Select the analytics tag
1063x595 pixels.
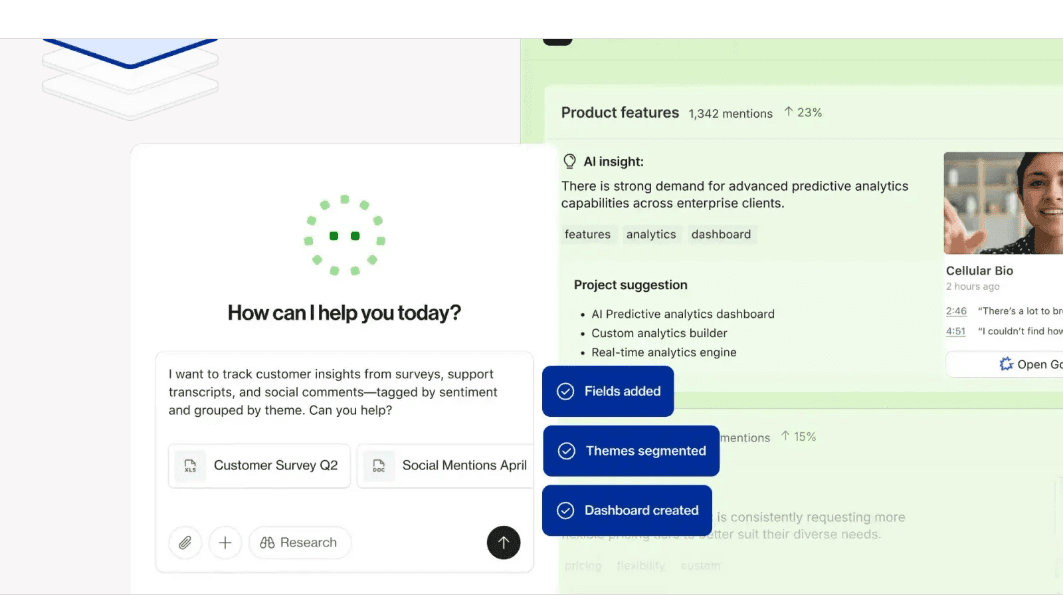pos(651,234)
